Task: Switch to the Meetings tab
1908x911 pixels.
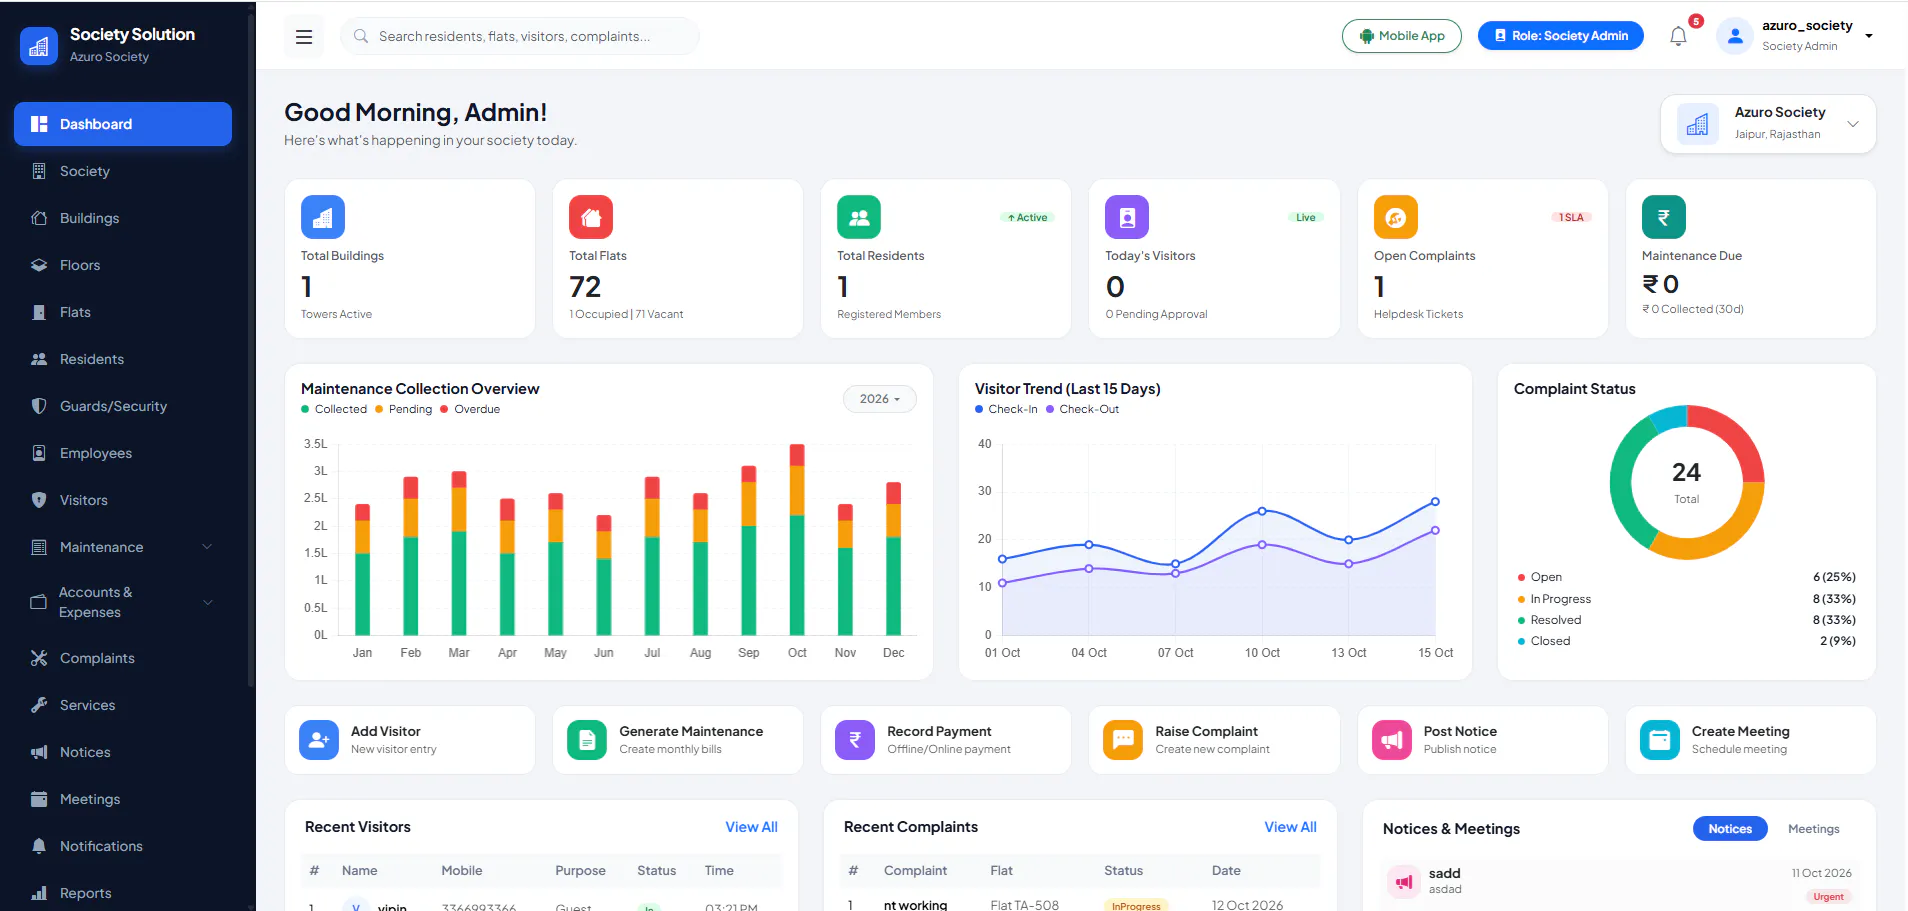Action: point(1813,829)
